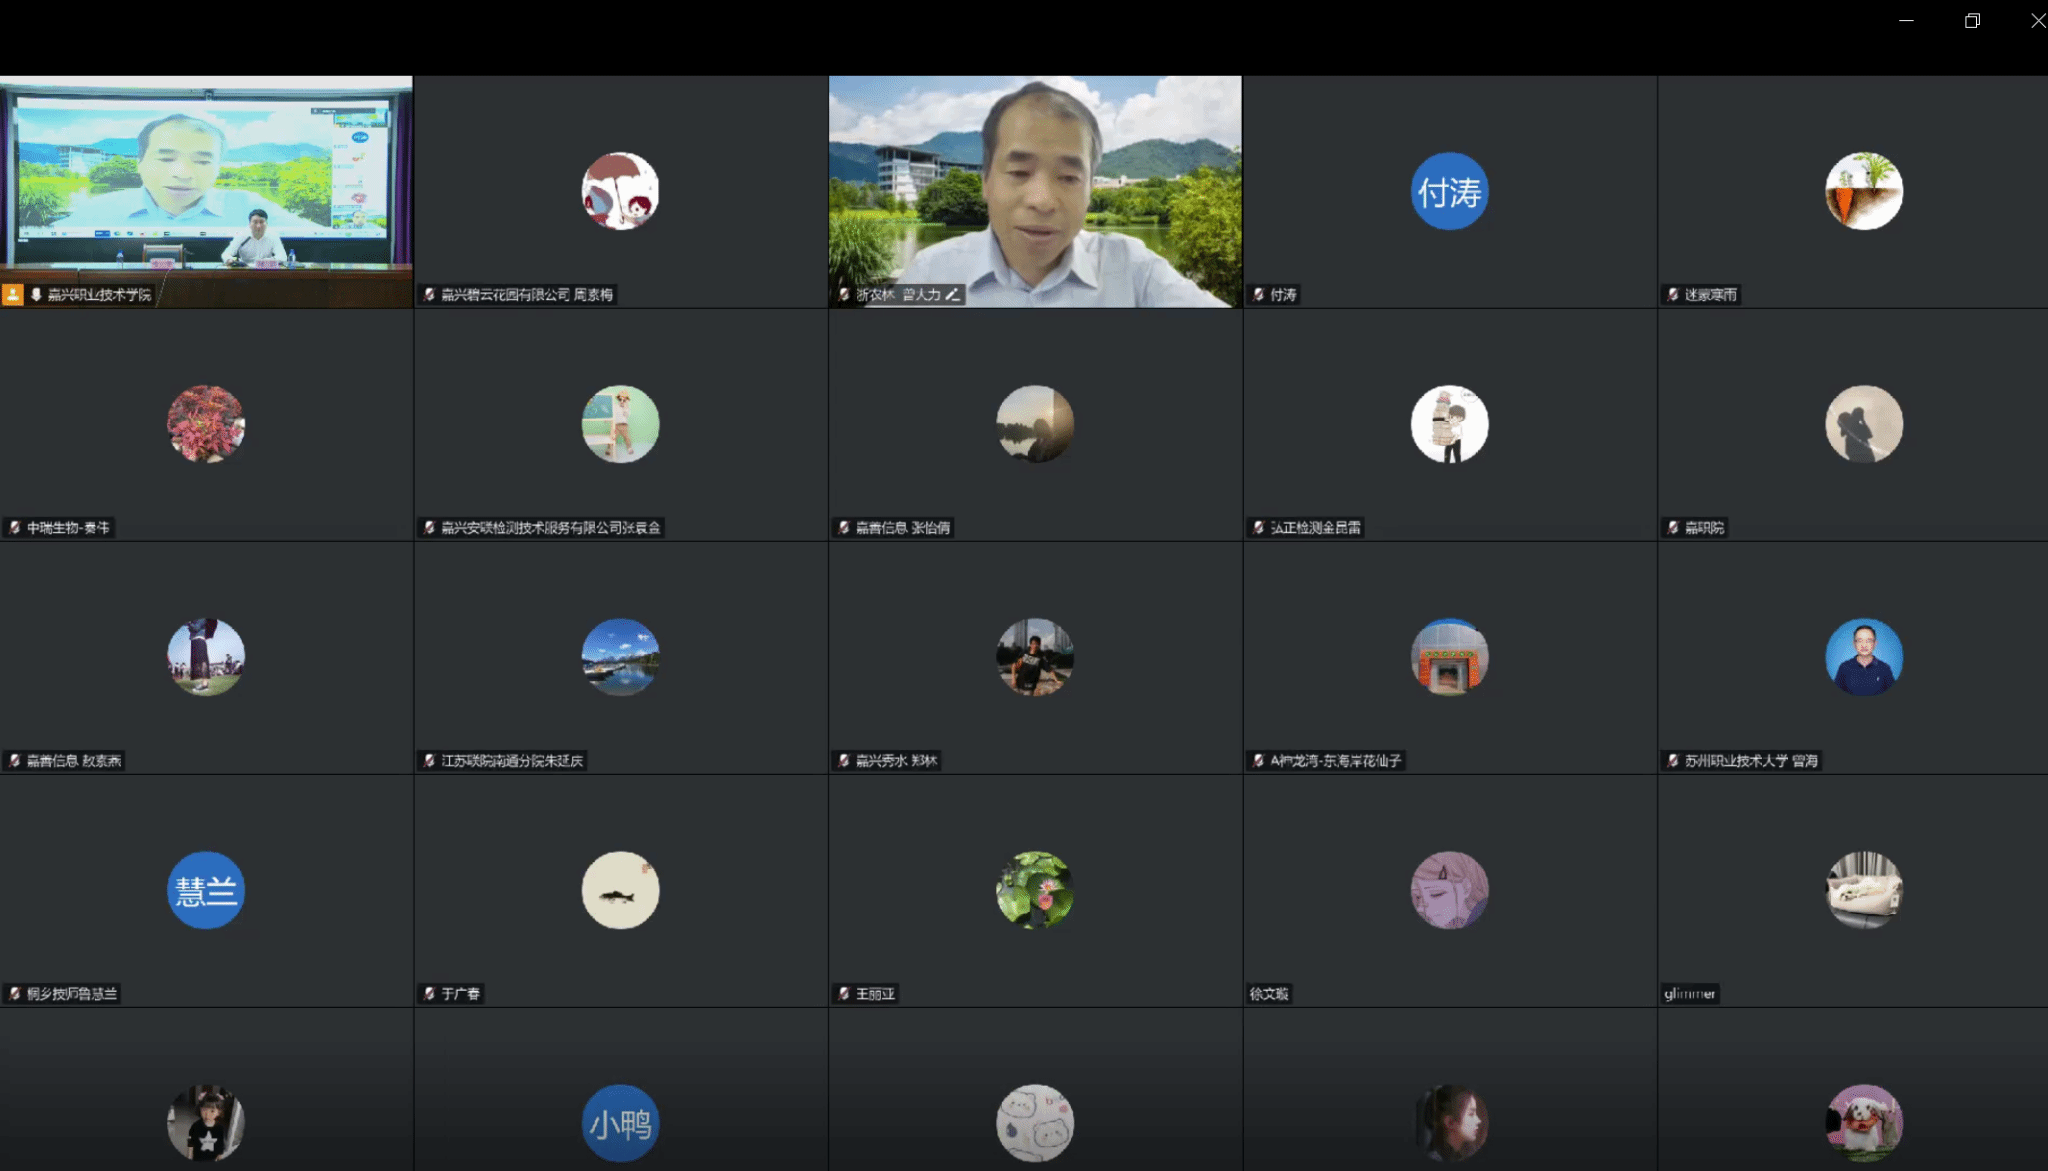
Task: Click the microphone icon beside 嘉兴职业技术学院 label
Action: (36, 294)
